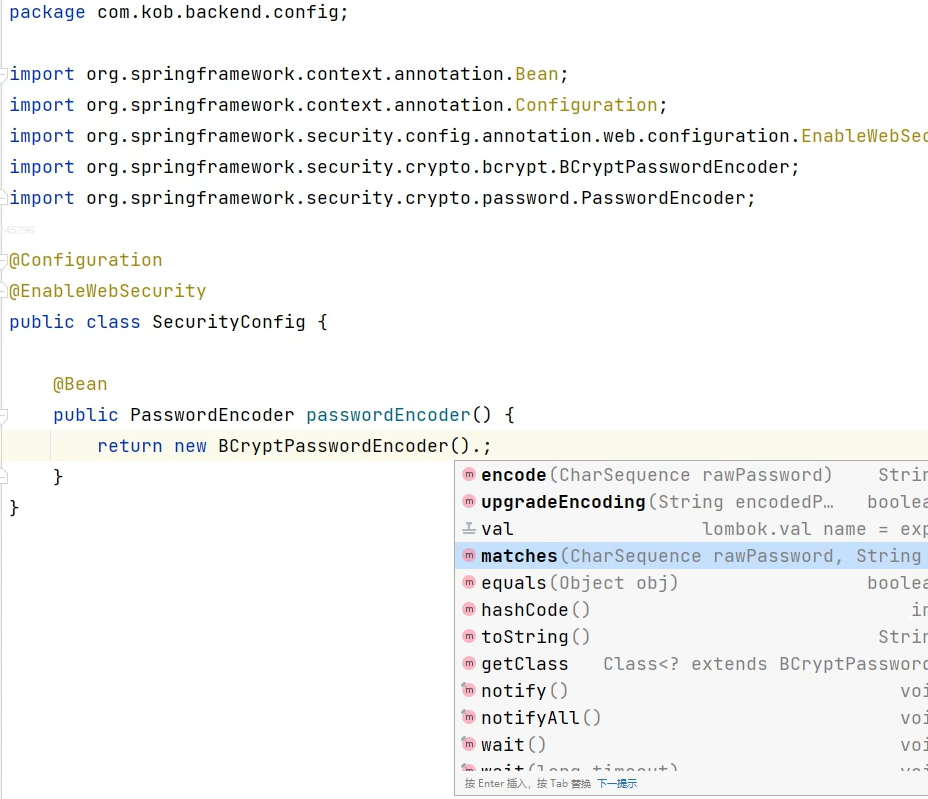Click the new keyword in return line

pyautogui.click(x=190, y=446)
